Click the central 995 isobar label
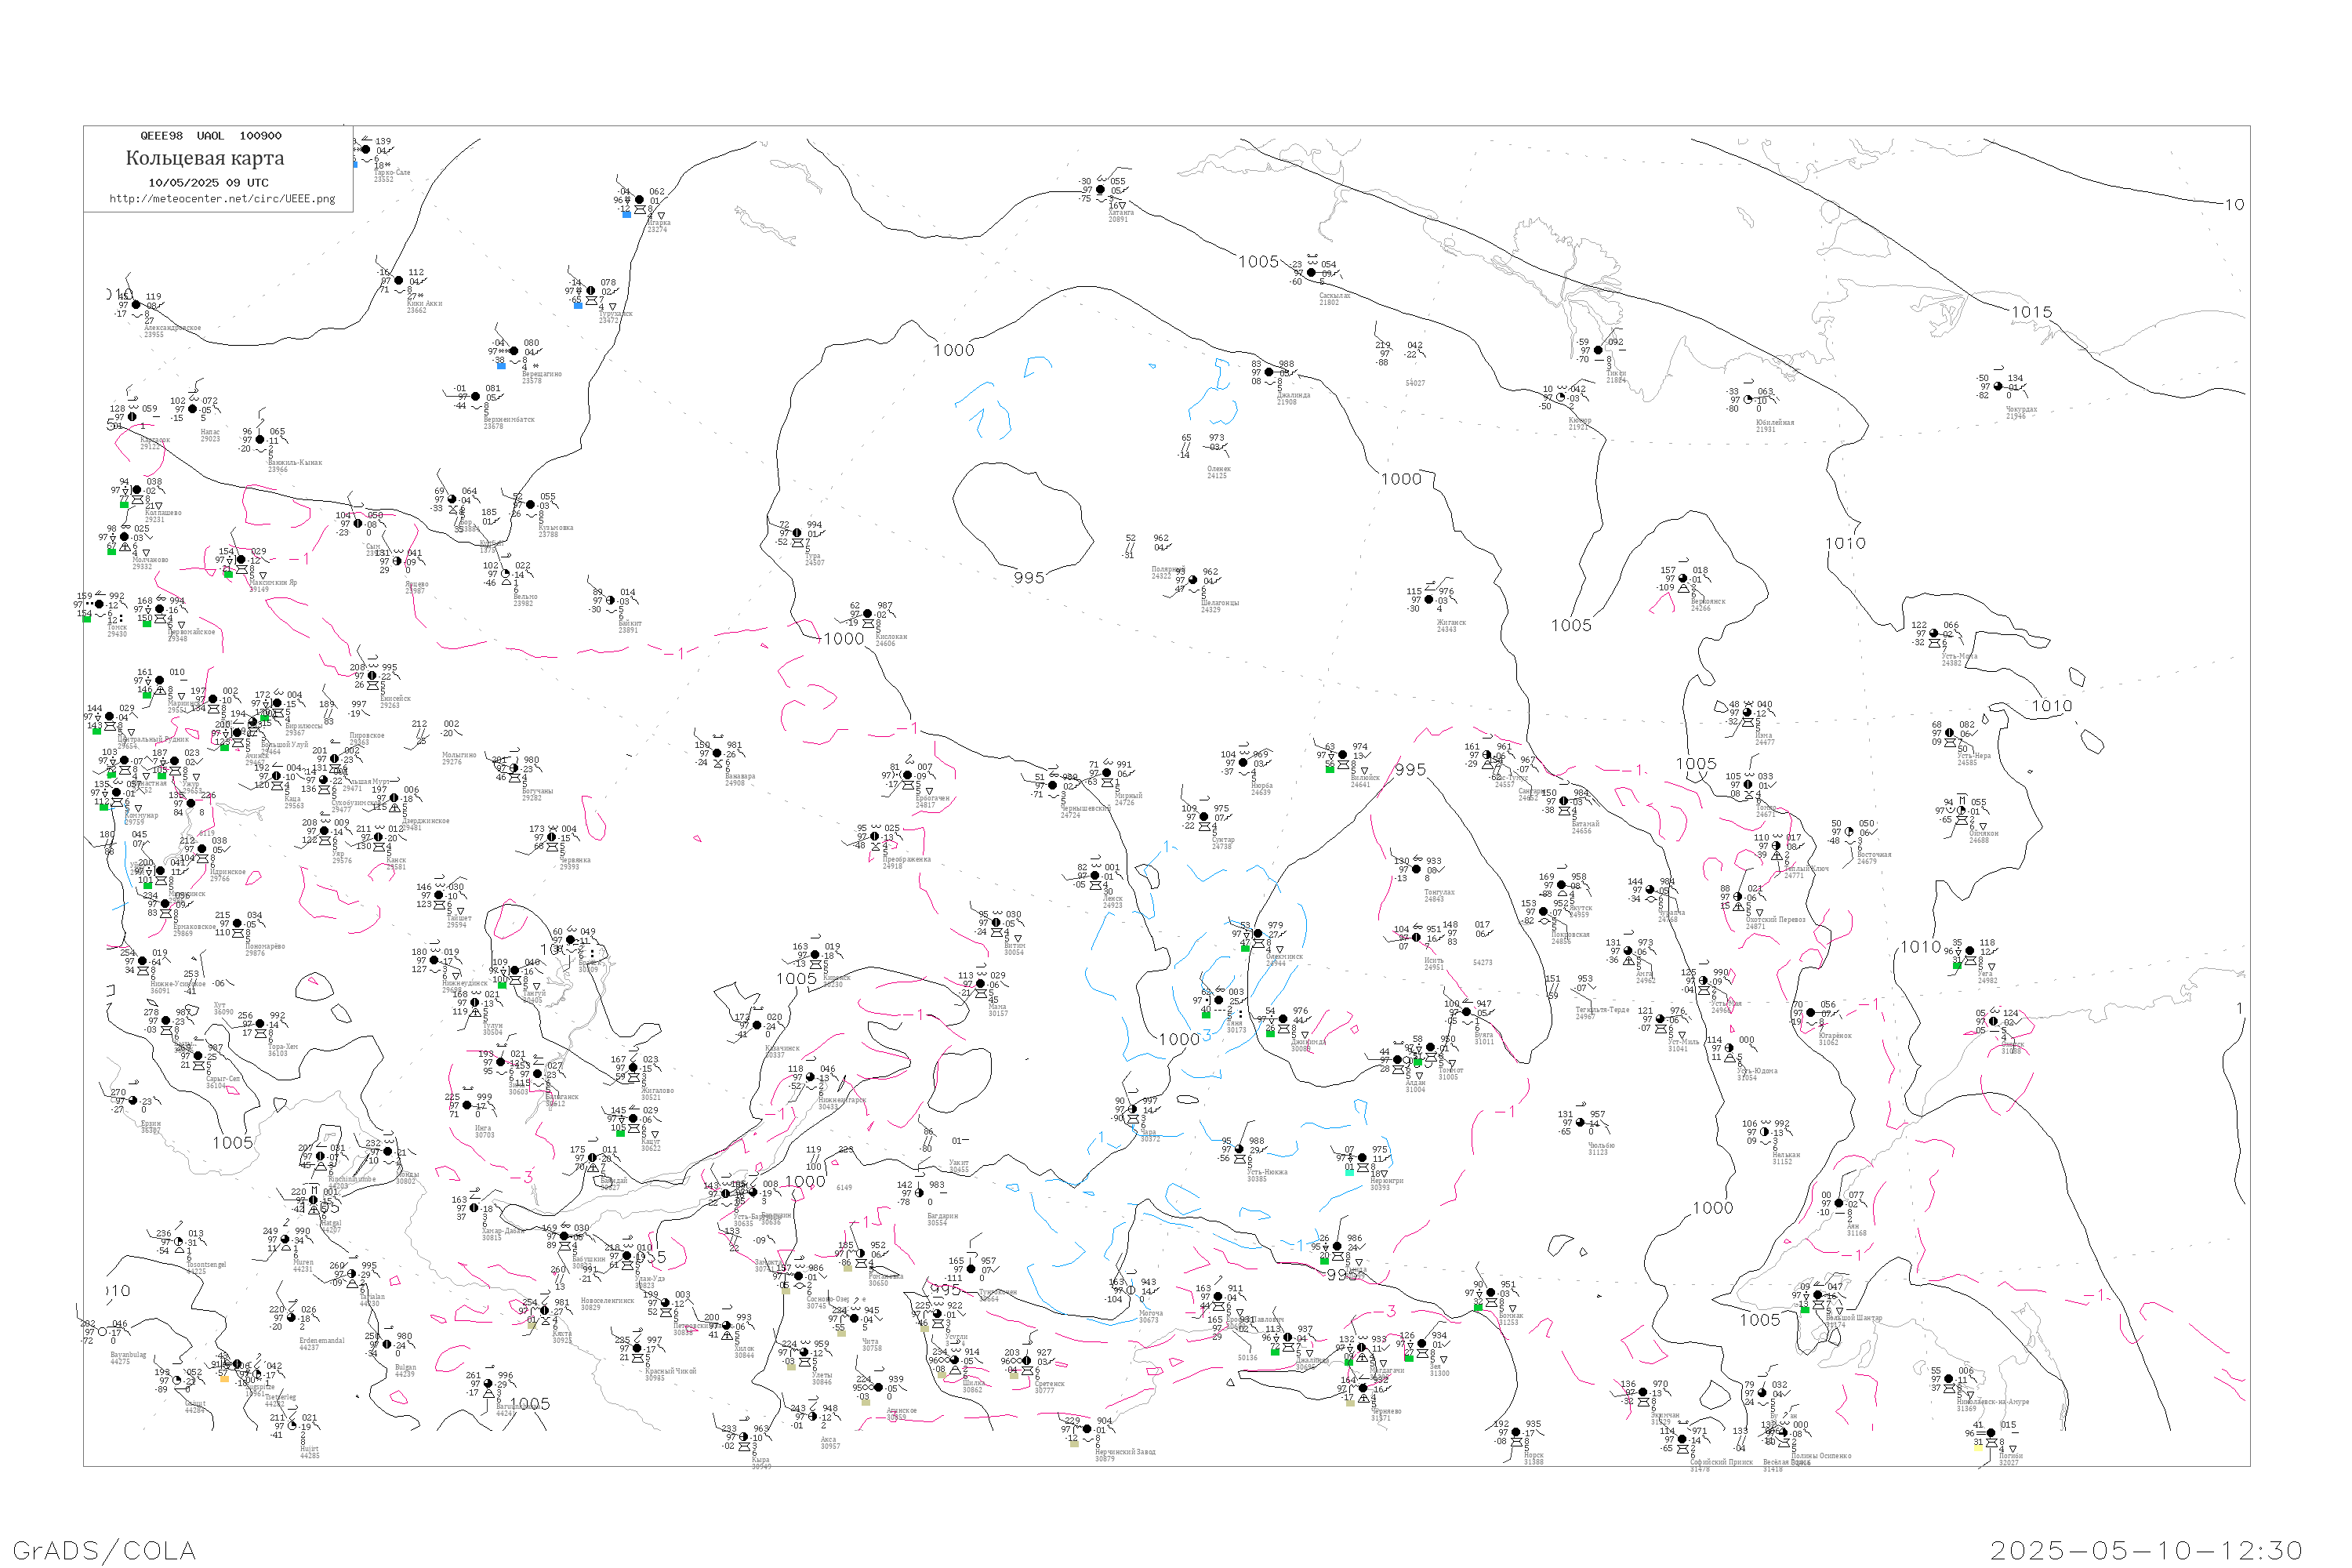 coord(1029,577)
